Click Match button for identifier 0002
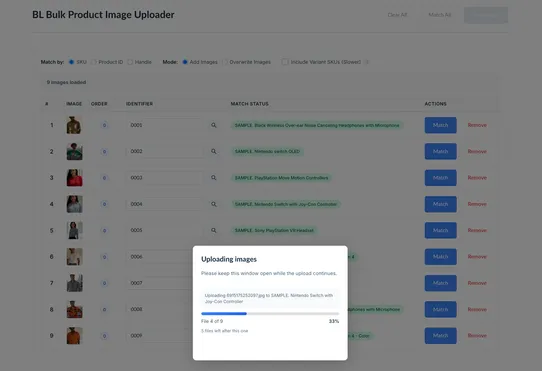 tap(440, 151)
